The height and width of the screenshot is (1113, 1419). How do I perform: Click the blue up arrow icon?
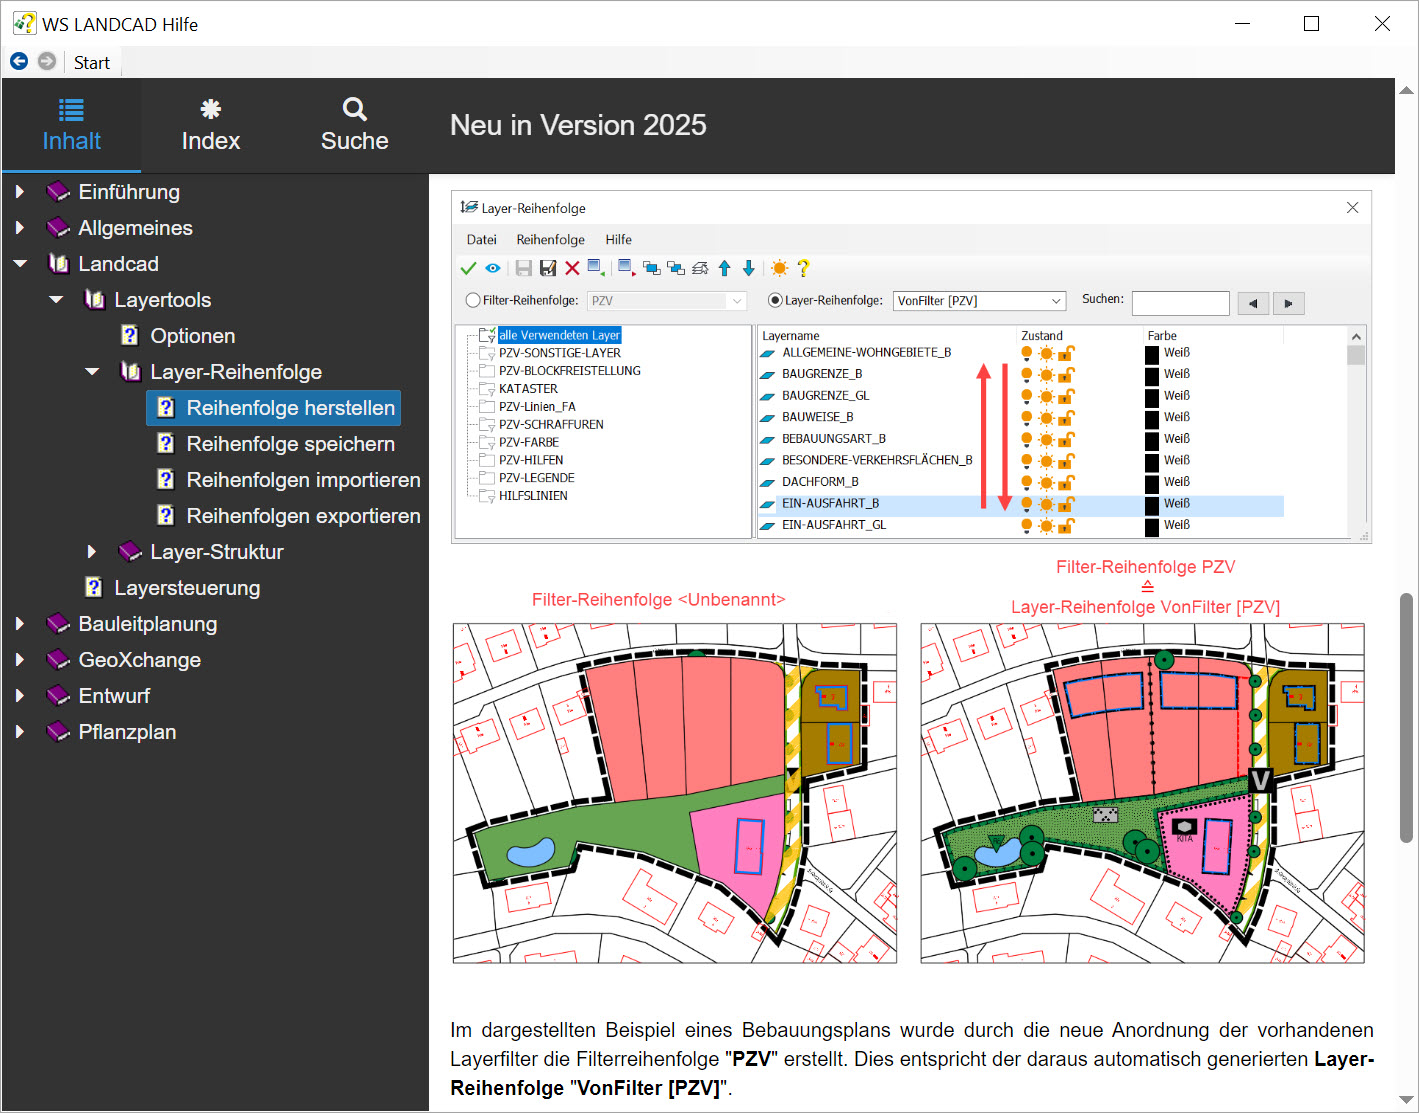(x=725, y=268)
